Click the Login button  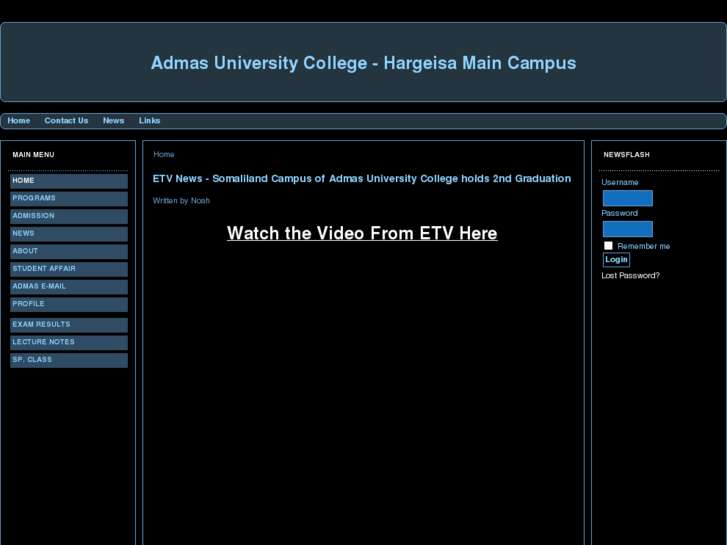616,260
